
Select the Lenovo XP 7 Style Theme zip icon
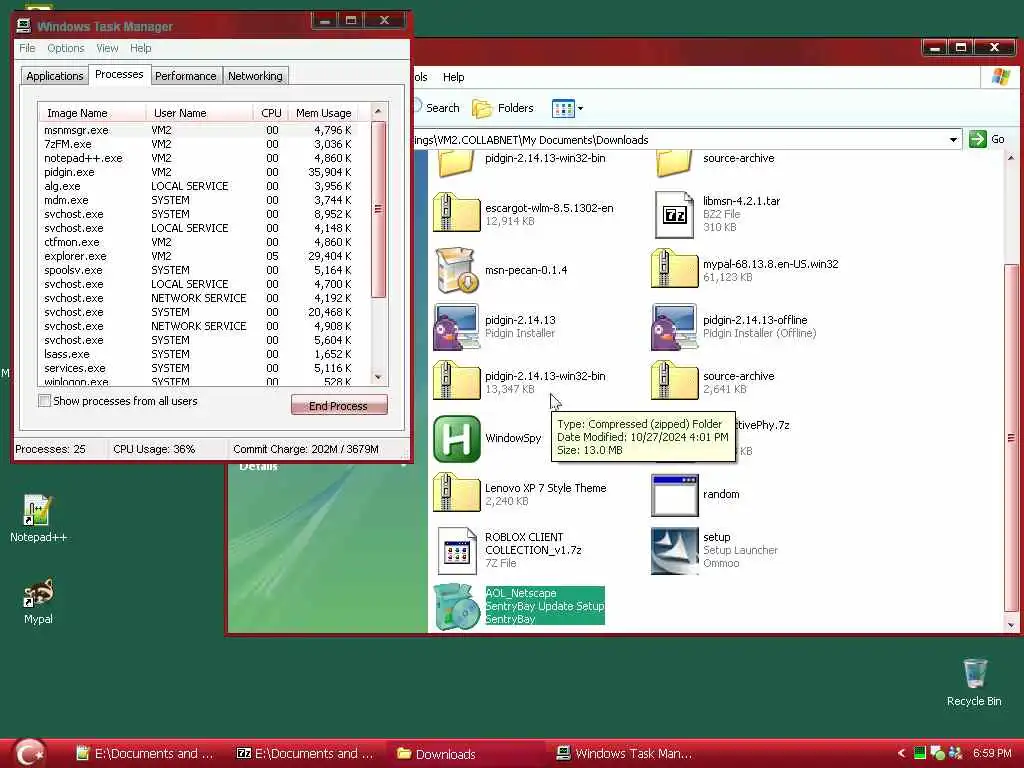pyautogui.click(x=456, y=493)
